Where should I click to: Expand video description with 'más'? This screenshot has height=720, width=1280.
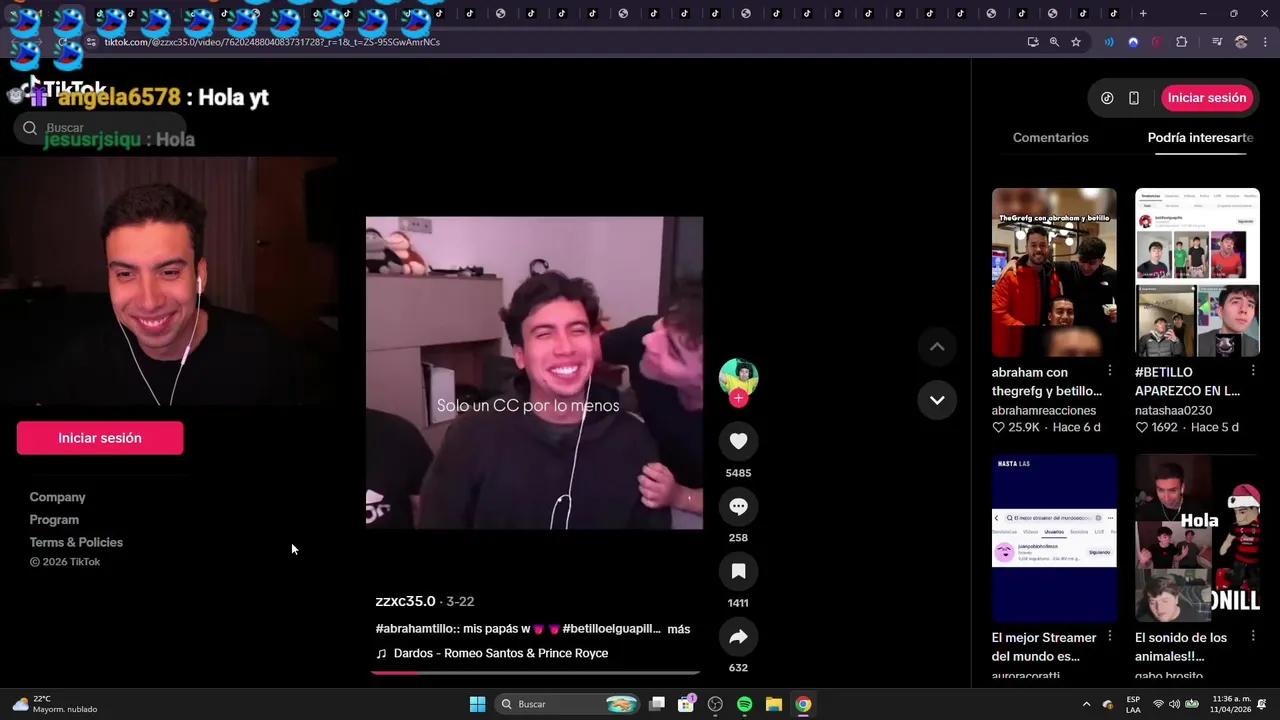click(x=679, y=629)
